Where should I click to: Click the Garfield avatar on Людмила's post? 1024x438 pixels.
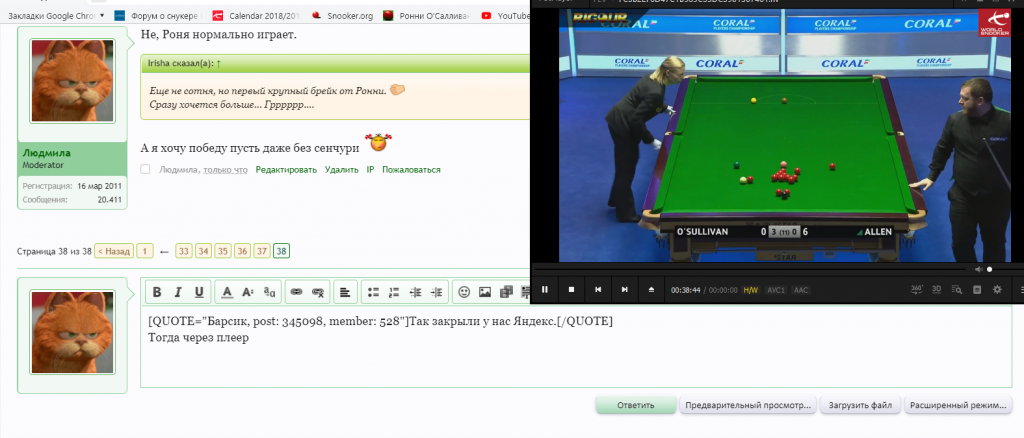tap(72, 80)
